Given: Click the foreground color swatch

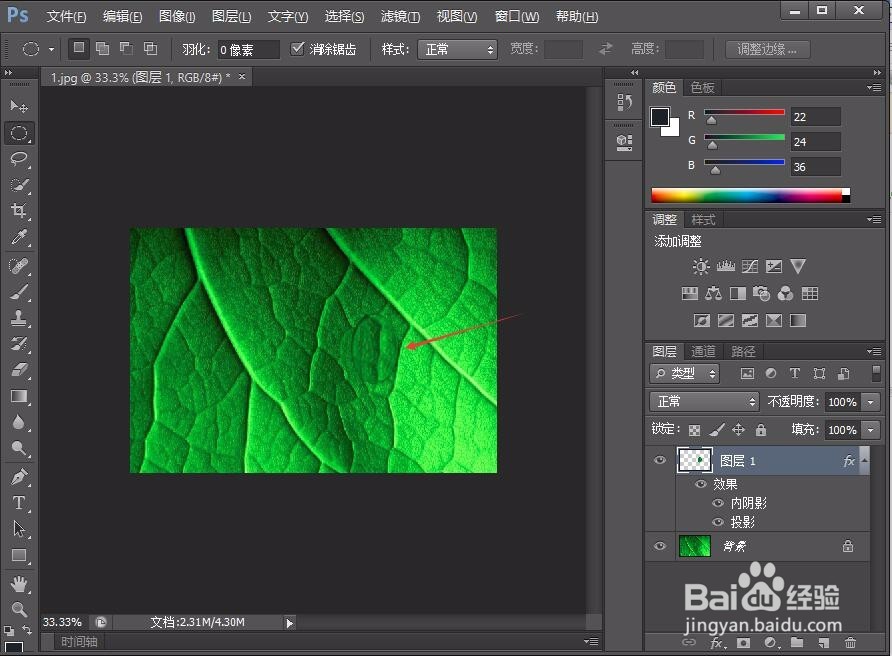Looking at the screenshot, I should pos(659,117).
